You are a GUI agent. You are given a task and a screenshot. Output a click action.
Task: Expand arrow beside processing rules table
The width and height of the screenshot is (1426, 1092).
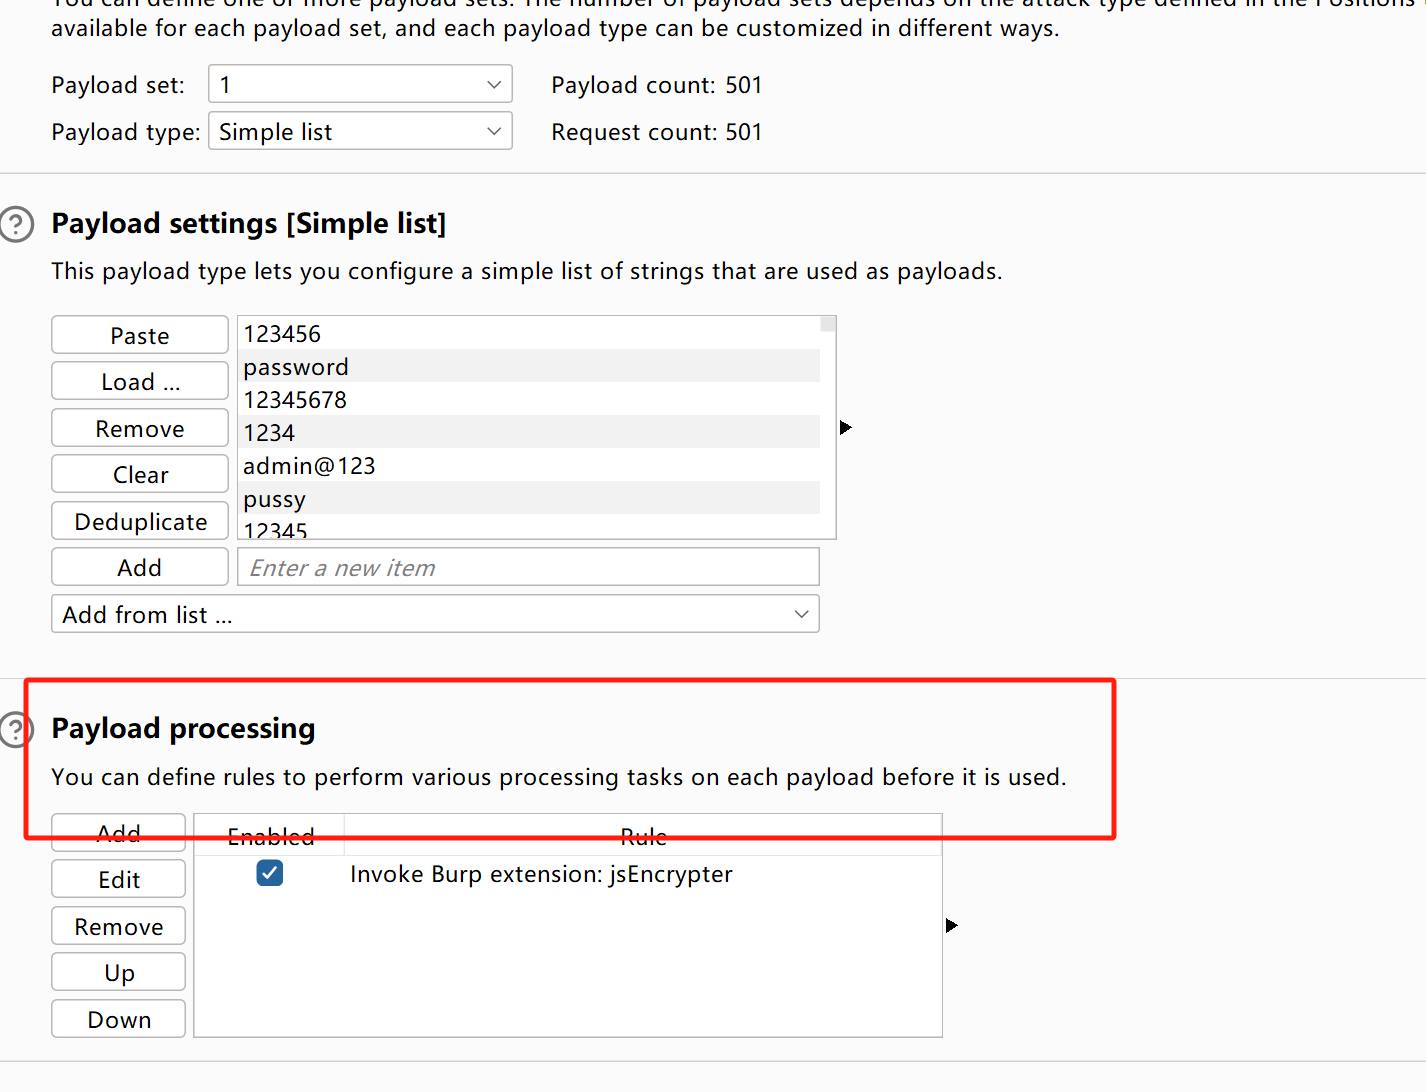click(951, 926)
